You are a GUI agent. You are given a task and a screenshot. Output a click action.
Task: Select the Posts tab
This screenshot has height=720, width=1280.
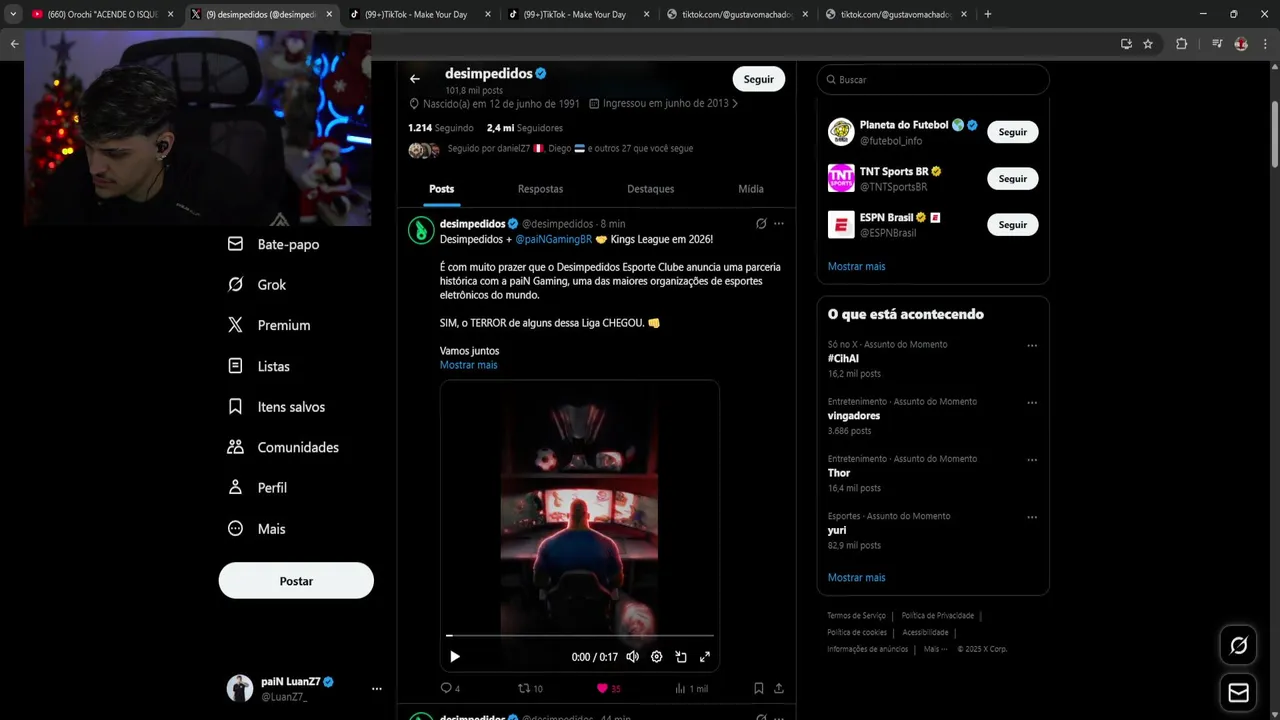click(x=442, y=189)
